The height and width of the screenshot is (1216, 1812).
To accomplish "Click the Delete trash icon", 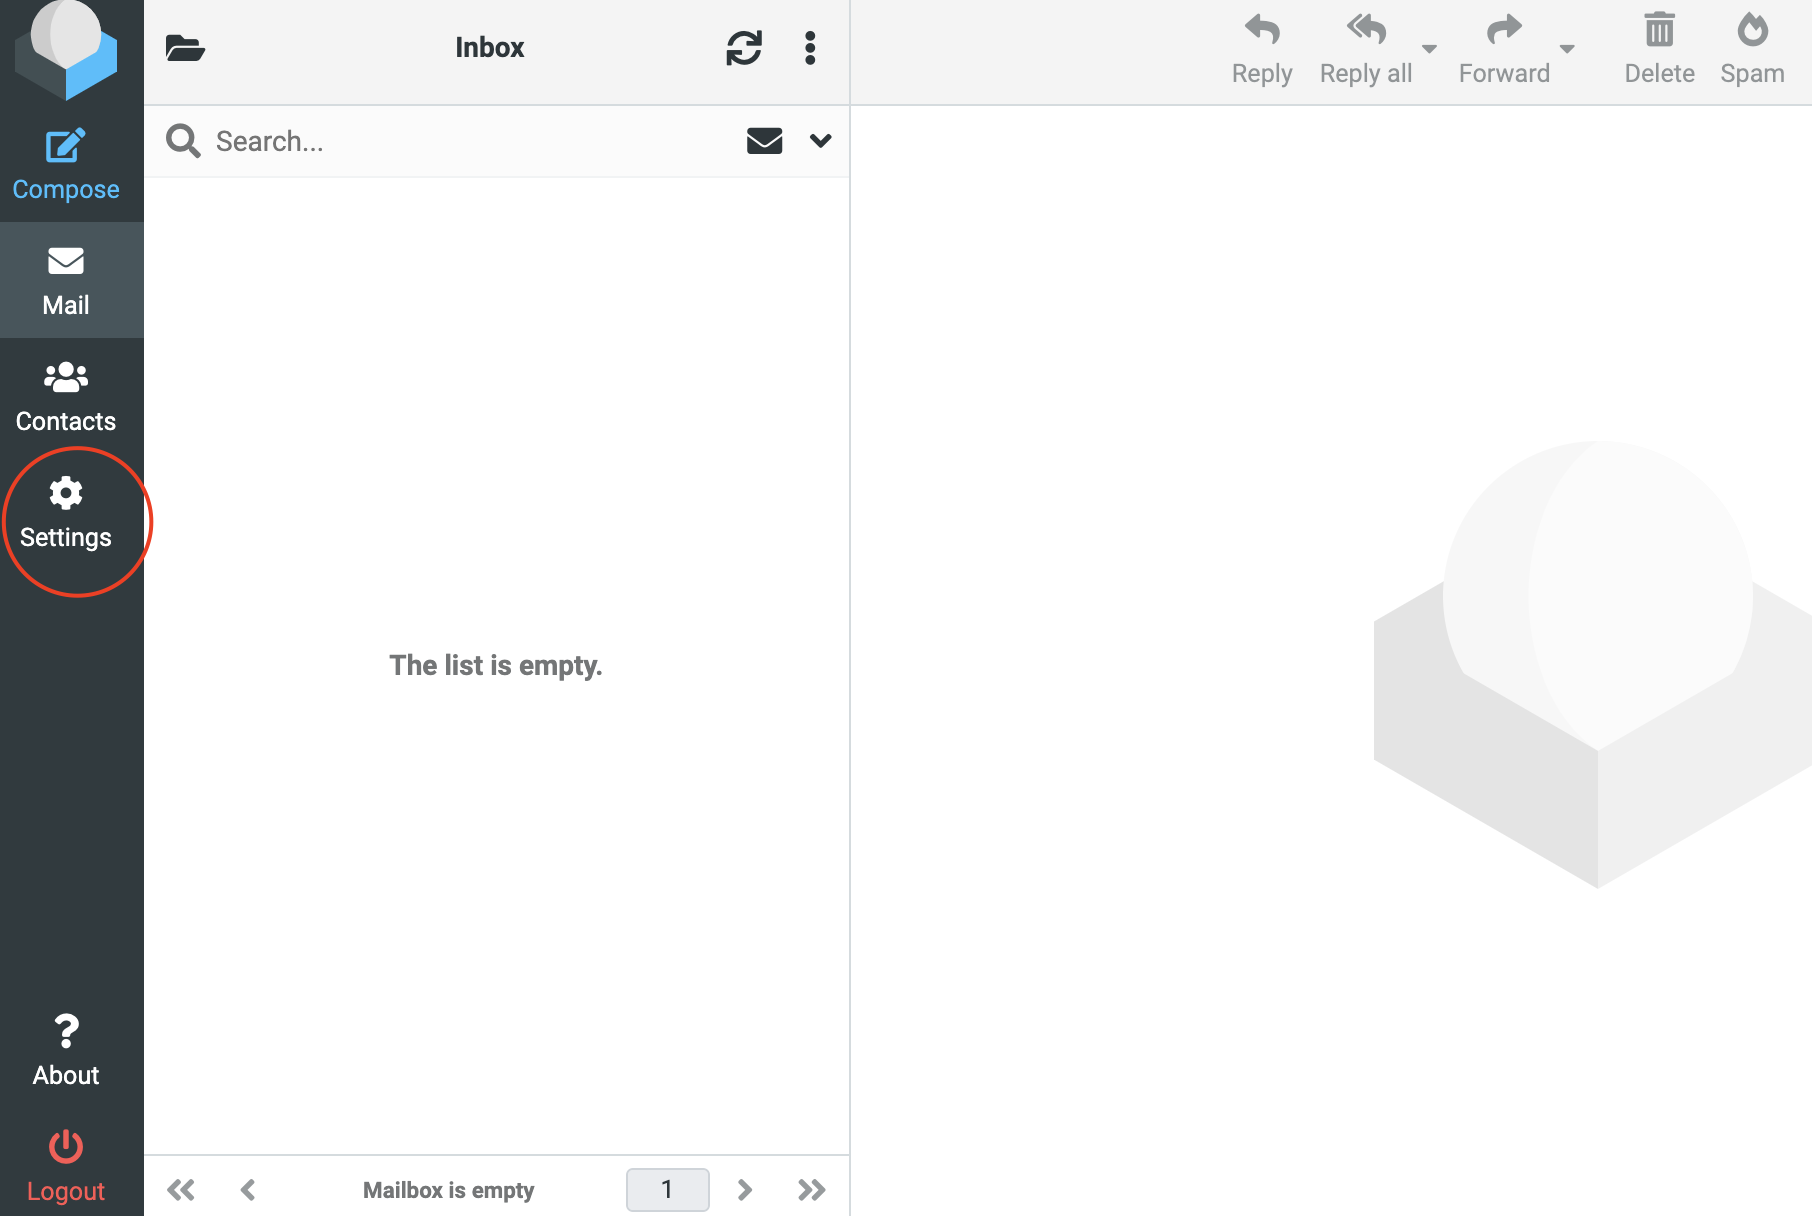I will click(x=1659, y=32).
